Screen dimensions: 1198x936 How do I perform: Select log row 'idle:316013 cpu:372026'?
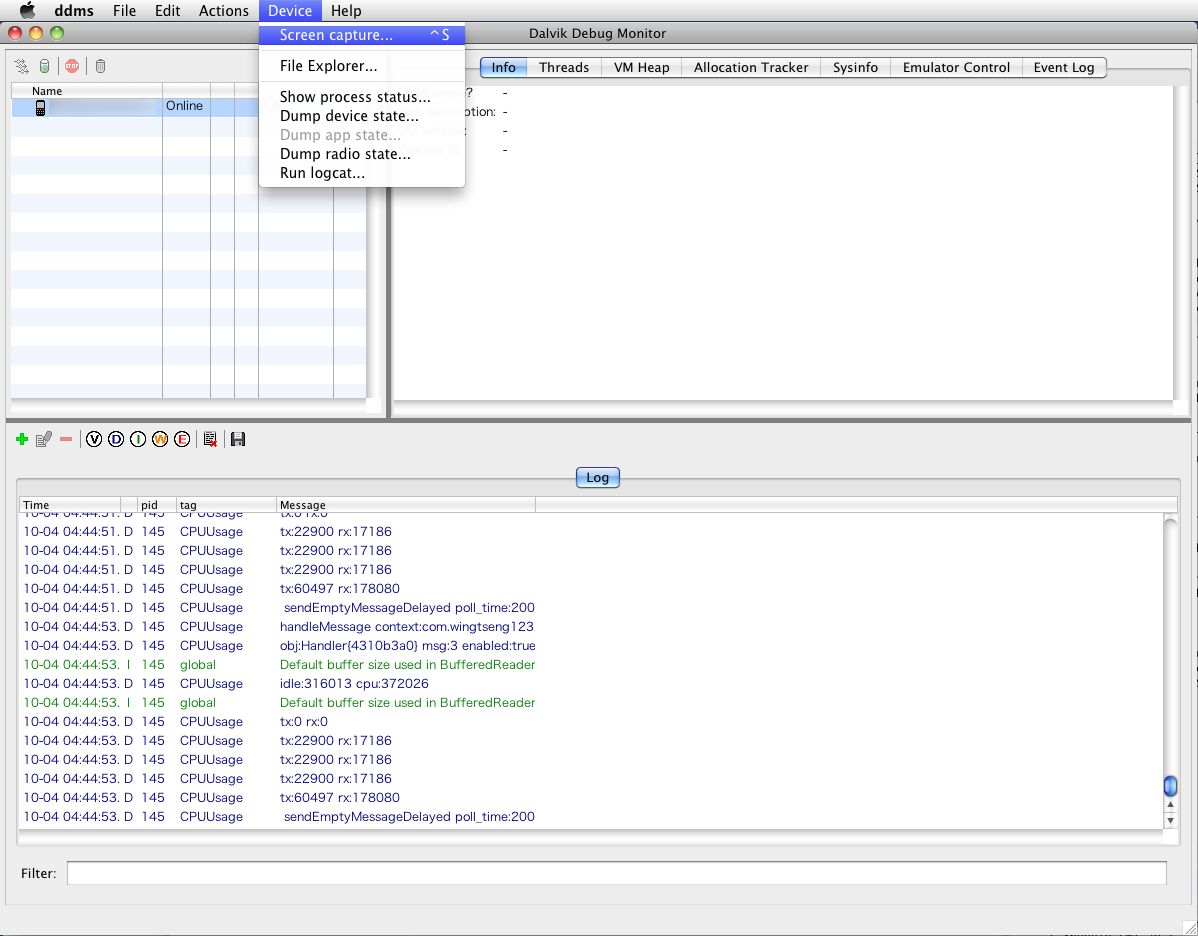(591, 683)
